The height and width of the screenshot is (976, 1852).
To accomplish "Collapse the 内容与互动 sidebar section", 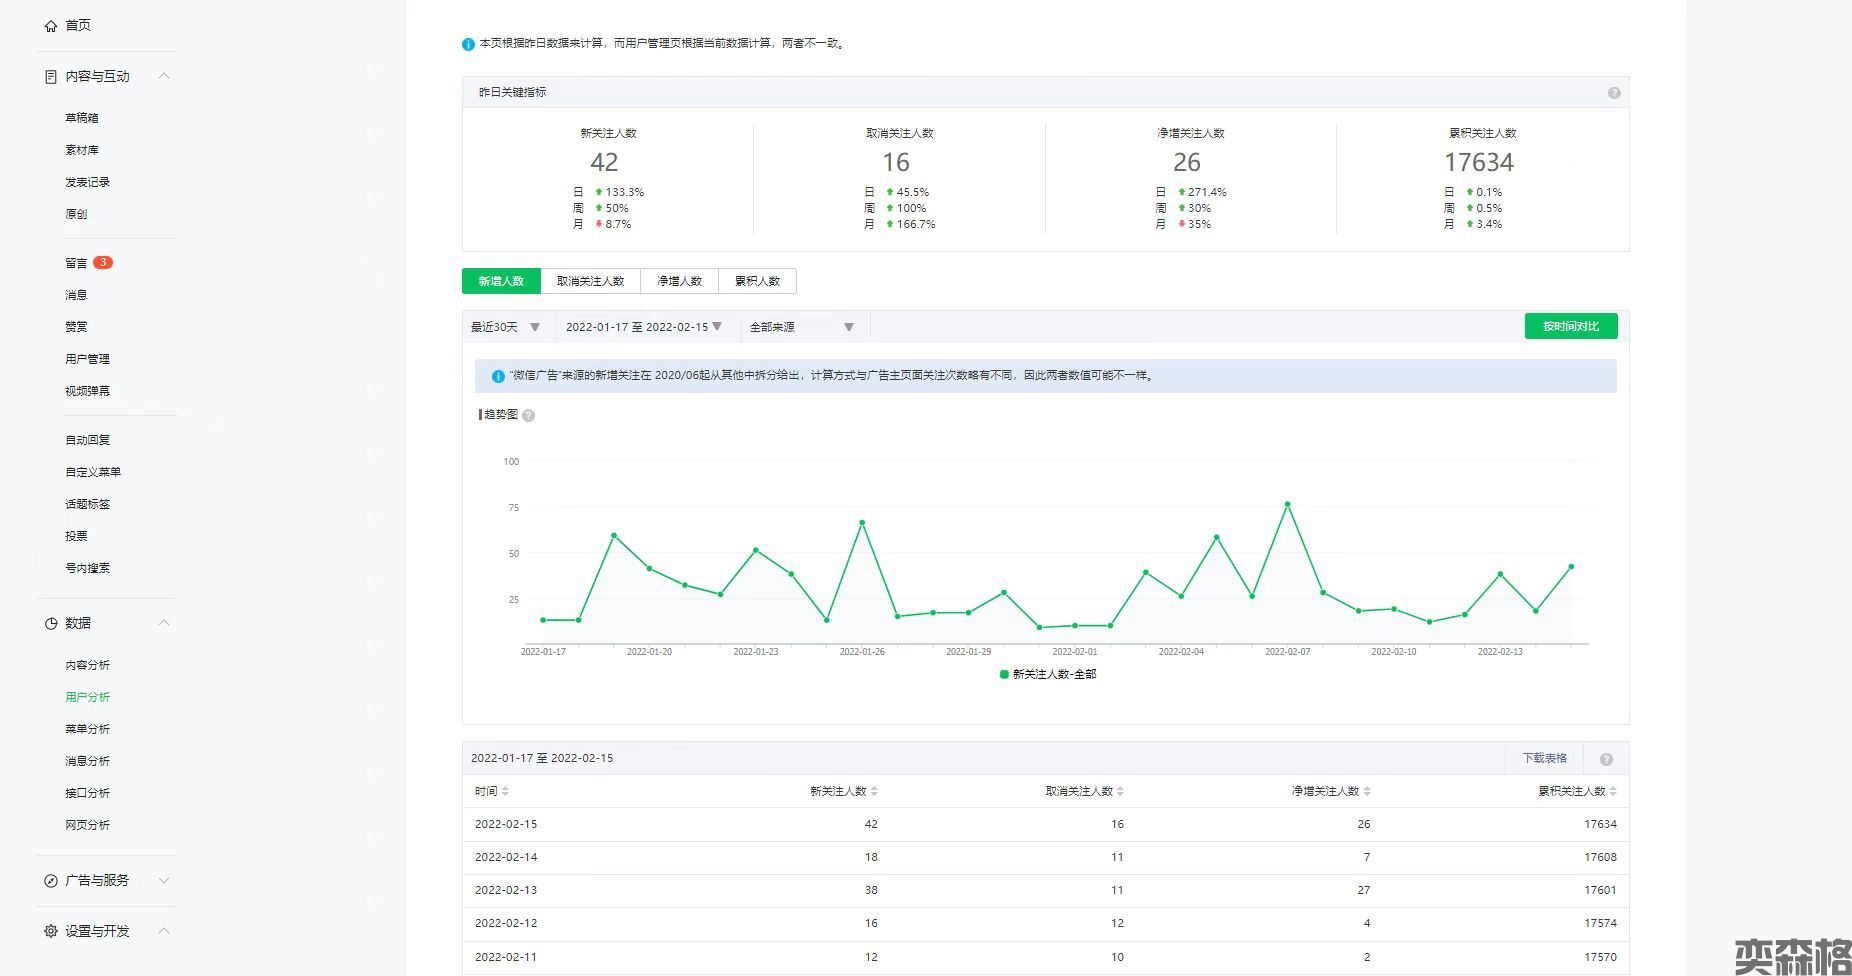I will (x=164, y=76).
